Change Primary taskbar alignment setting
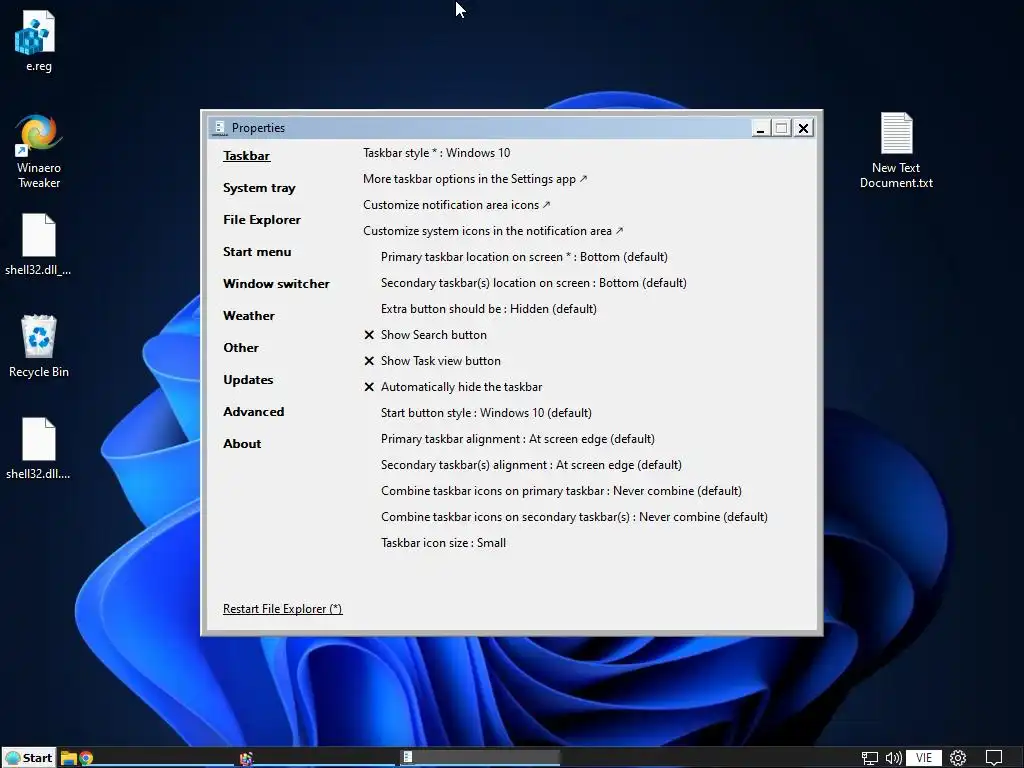This screenshot has height=768, width=1024. (x=518, y=439)
